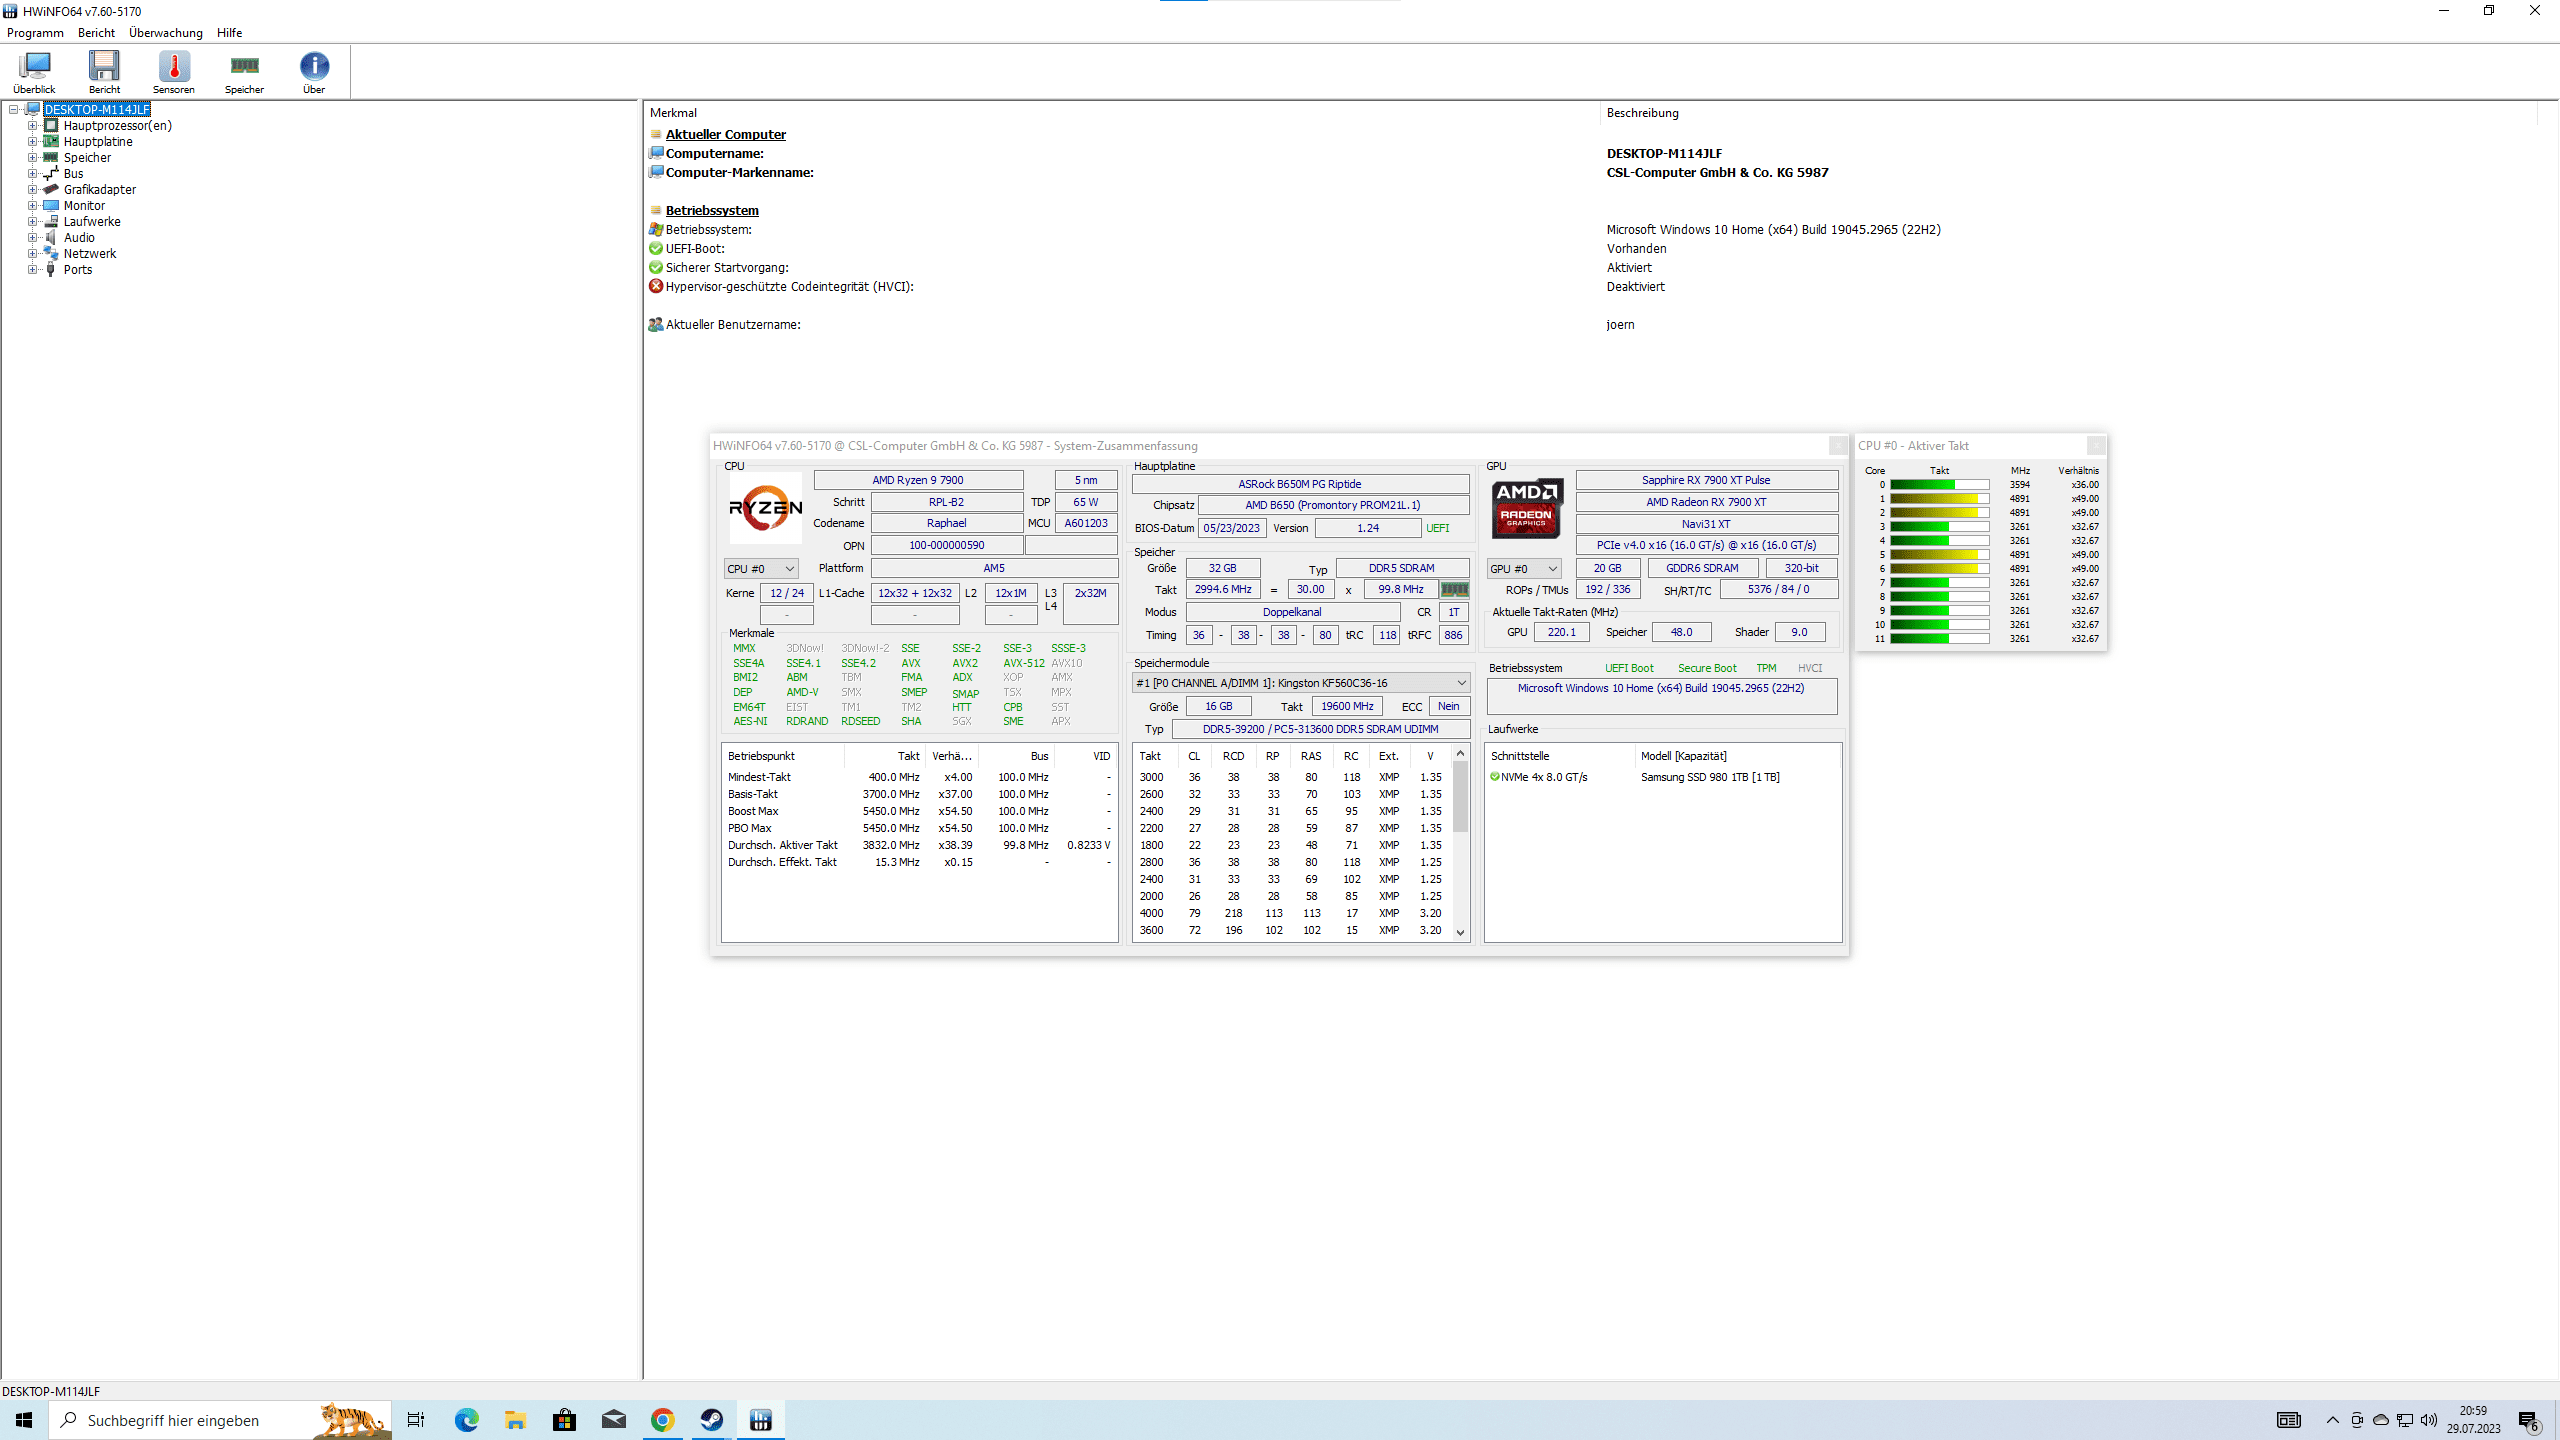Screen dimensions: 2560x1440
Task: Open the Hilfe menu
Action: pos(229,33)
